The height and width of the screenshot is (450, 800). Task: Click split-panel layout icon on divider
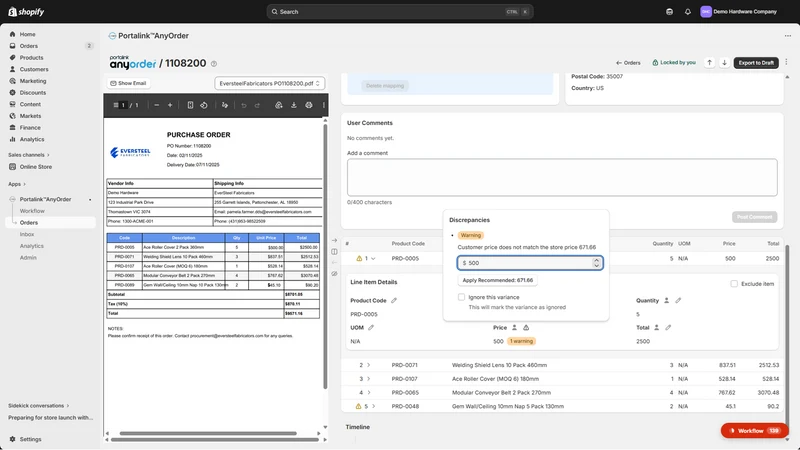[334, 252]
